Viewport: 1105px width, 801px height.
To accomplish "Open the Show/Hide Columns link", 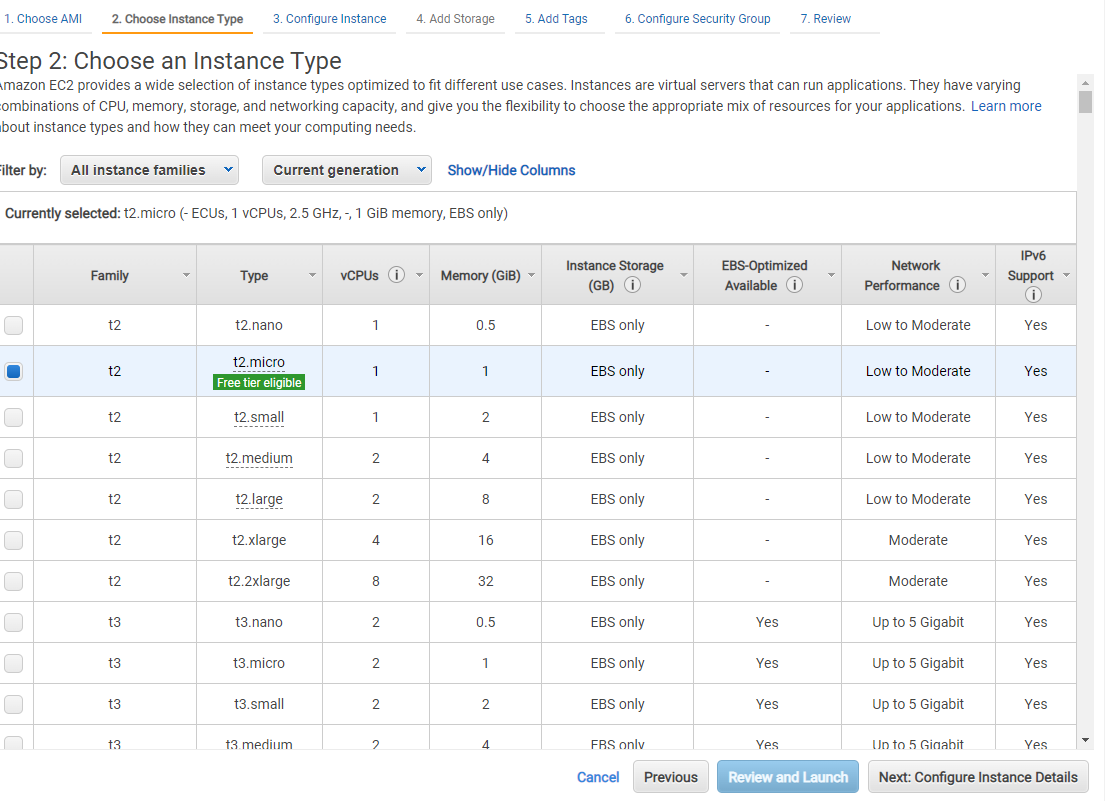I will point(511,170).
